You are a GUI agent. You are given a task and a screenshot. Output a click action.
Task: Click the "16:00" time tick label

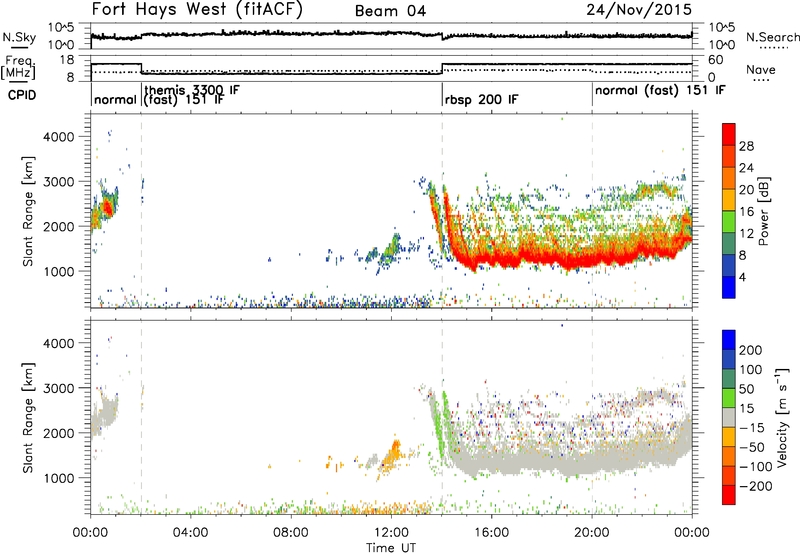coord(491,533)
